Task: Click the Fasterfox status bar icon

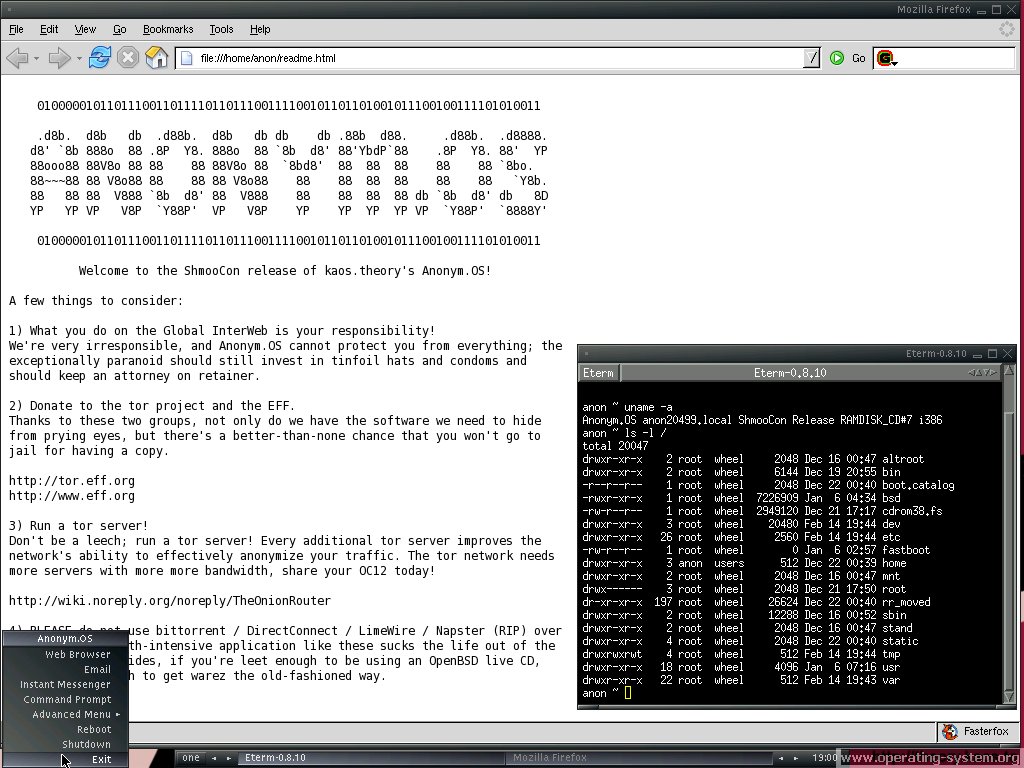Action: (950, 731)
